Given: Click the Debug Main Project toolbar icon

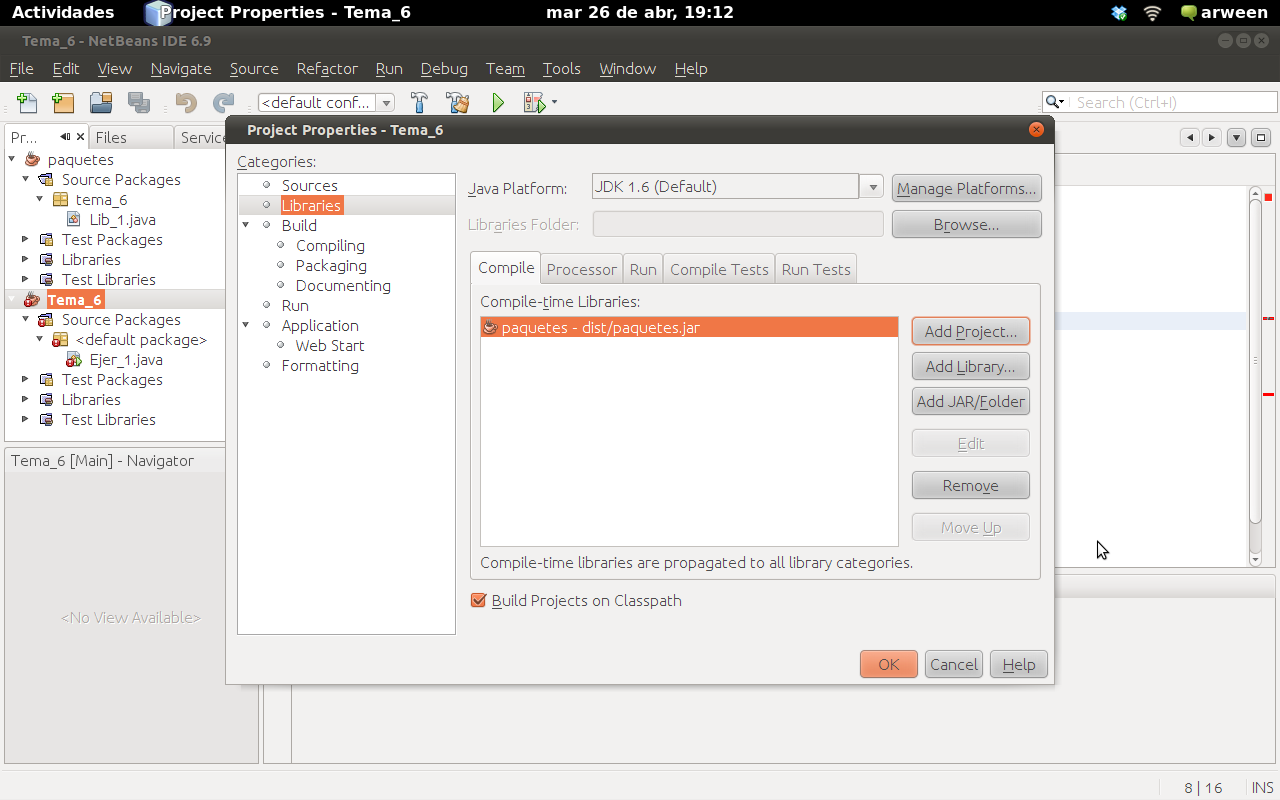Looking at the screenshot, I should coord(533,102).
